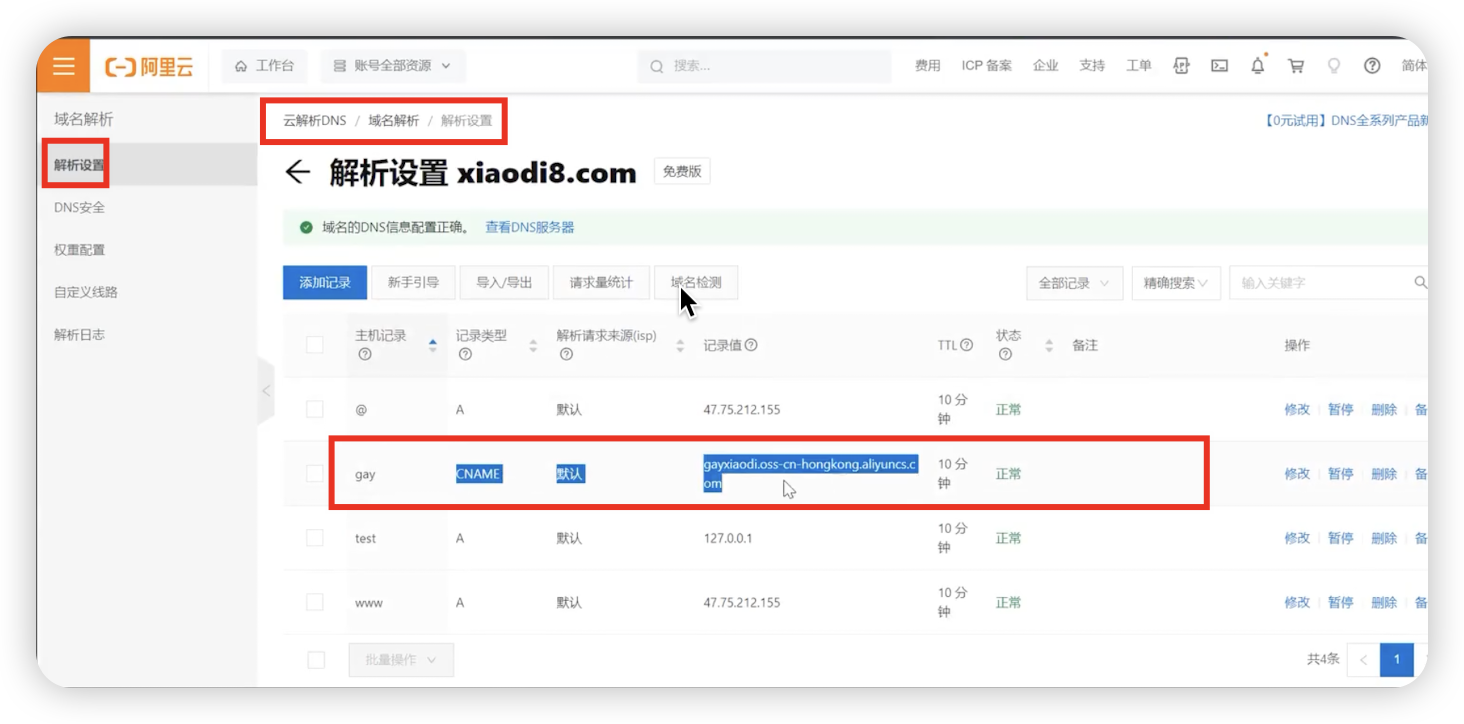Tick the checkbox beside 批量操作
The height and width of the screenshot is (724, 1464).
point(316,660)
